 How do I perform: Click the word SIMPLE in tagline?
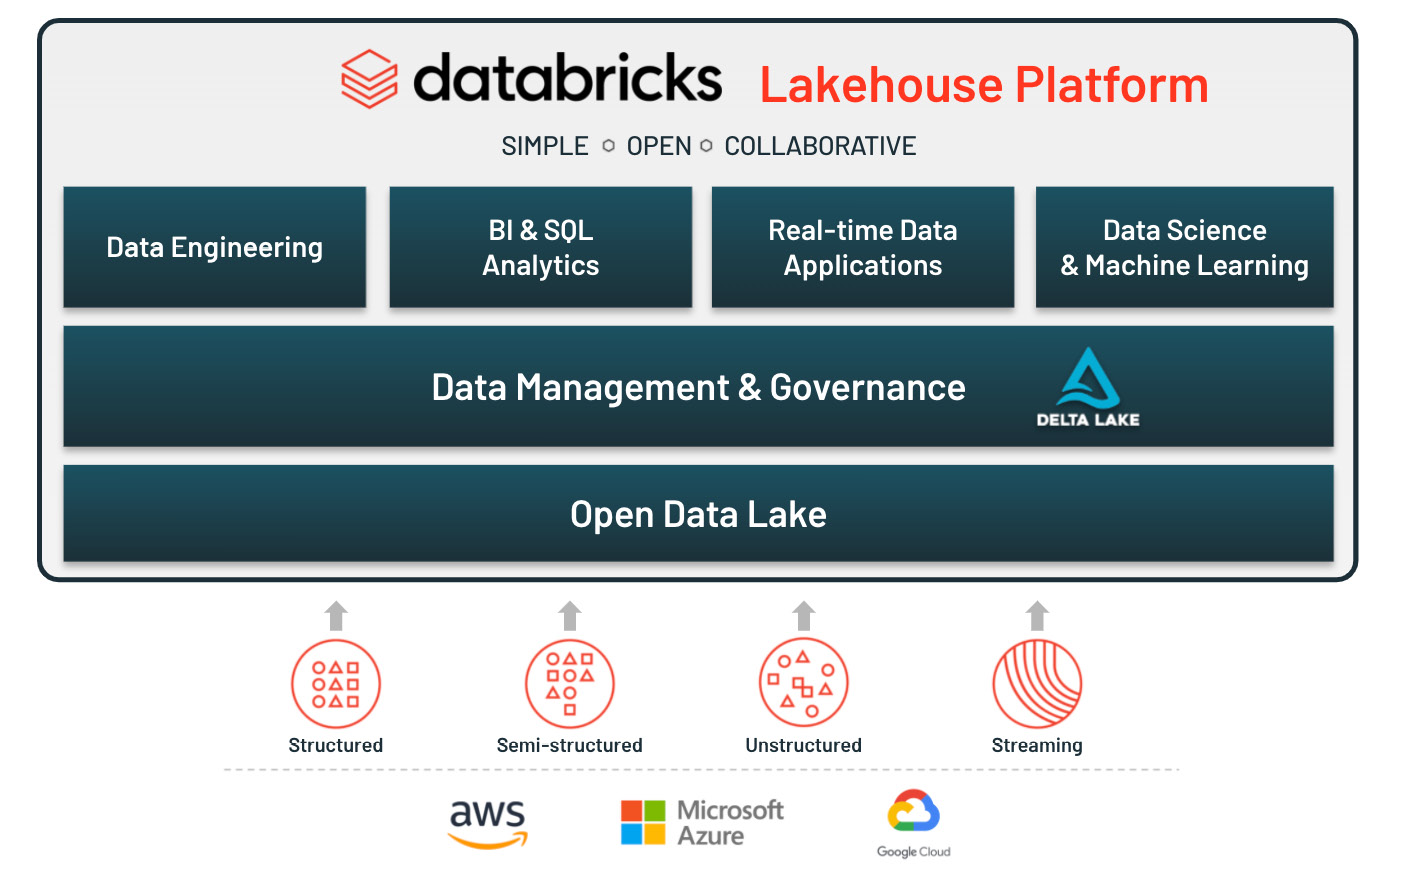(x=545, y=146)
